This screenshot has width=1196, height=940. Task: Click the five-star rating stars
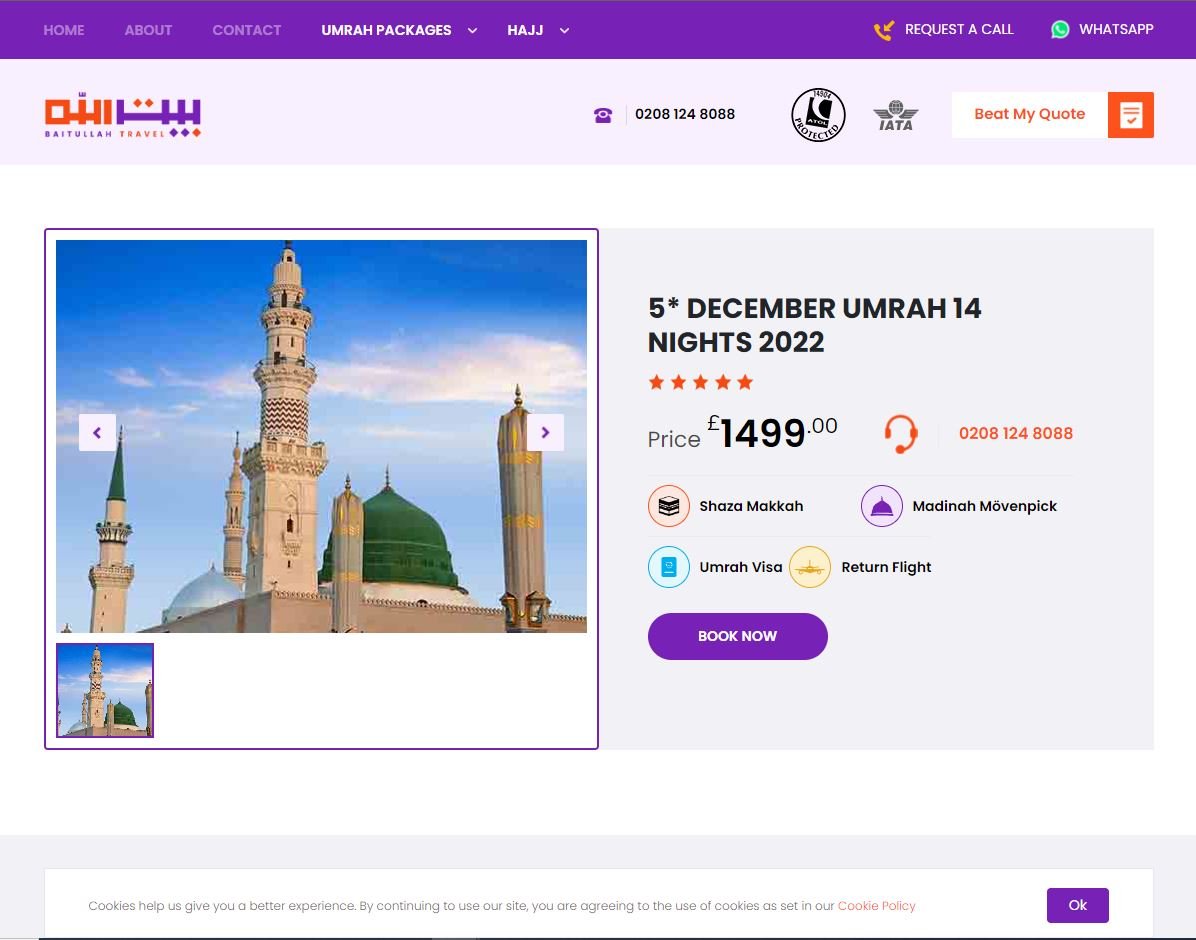pyautogui.click(x=700, y=382)
